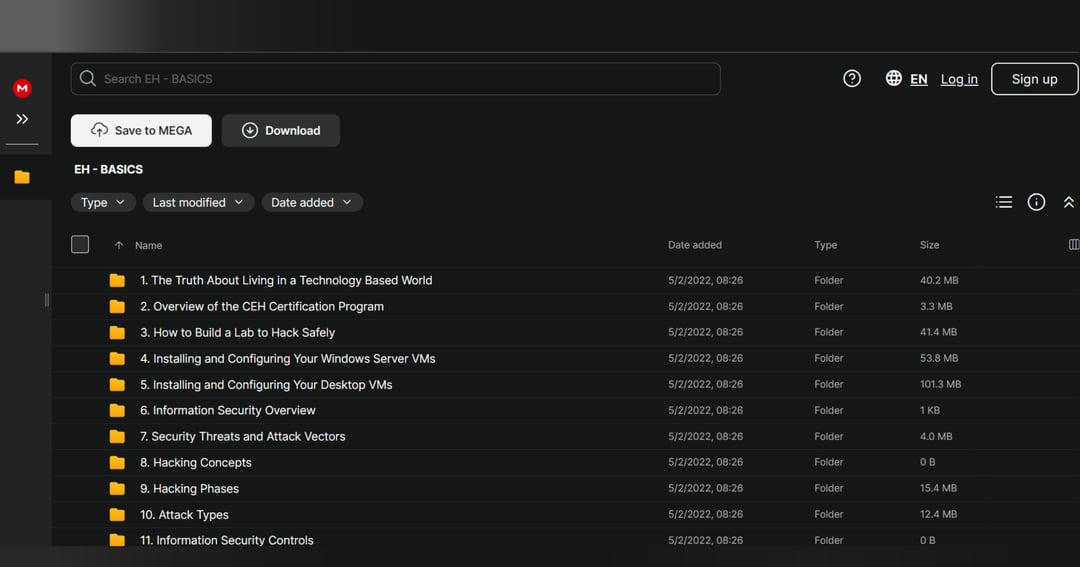Screen dimensions: 1080x567
Task: Open the Type filter dropdown
Action: click(103, 203)
